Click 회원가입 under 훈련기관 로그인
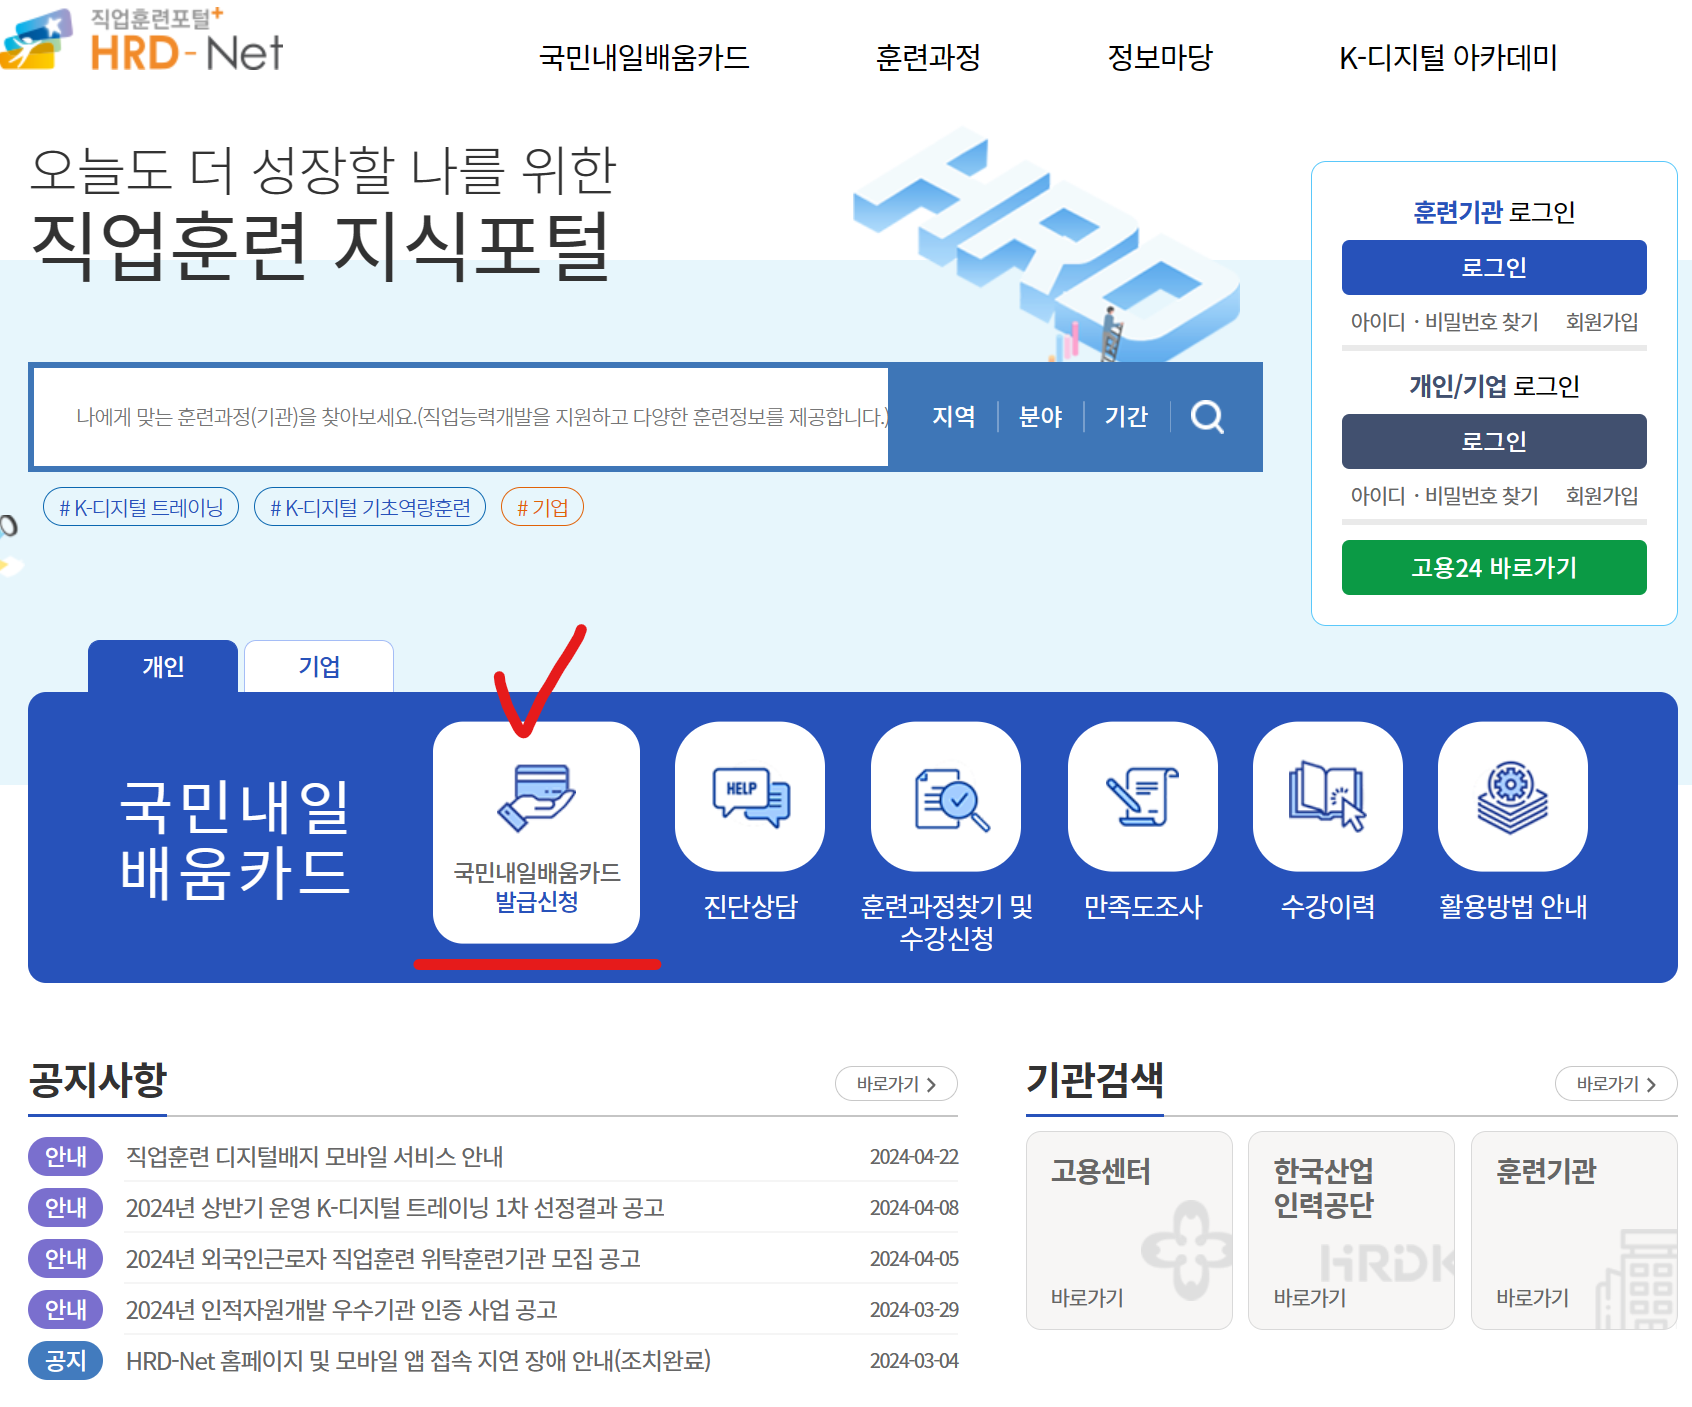The width and height of the screenshot is (1692, 1407). coord(1602,322)
